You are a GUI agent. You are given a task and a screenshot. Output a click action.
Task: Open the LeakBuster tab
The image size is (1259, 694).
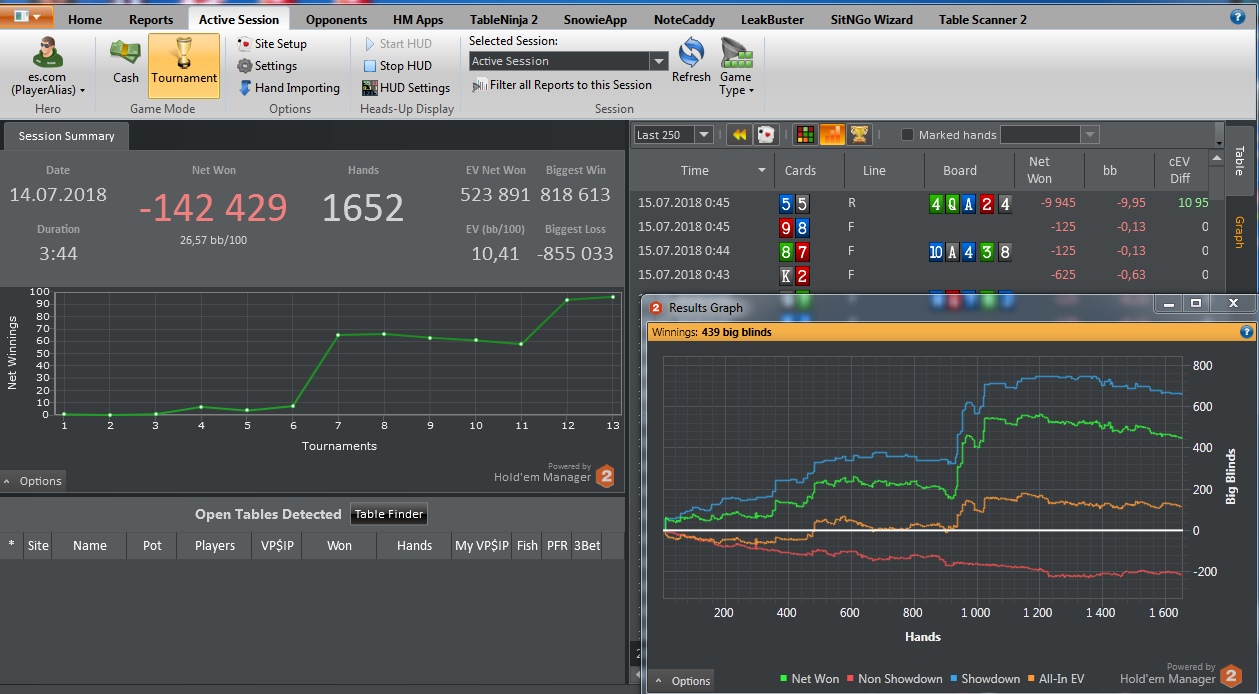tap(772, 19)
